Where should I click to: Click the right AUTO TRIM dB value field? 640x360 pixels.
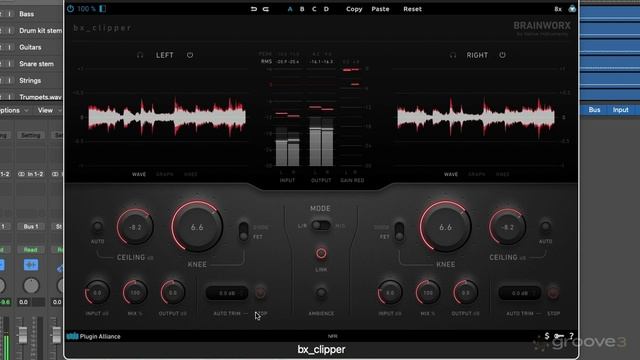(x=520, y=293)
